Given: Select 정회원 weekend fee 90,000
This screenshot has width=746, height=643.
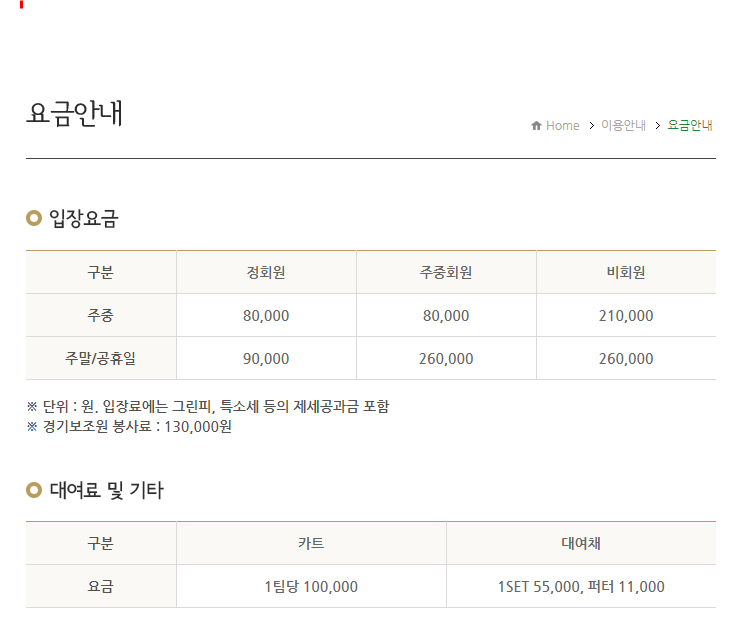Looking at the screenshot, I should 266,359.
